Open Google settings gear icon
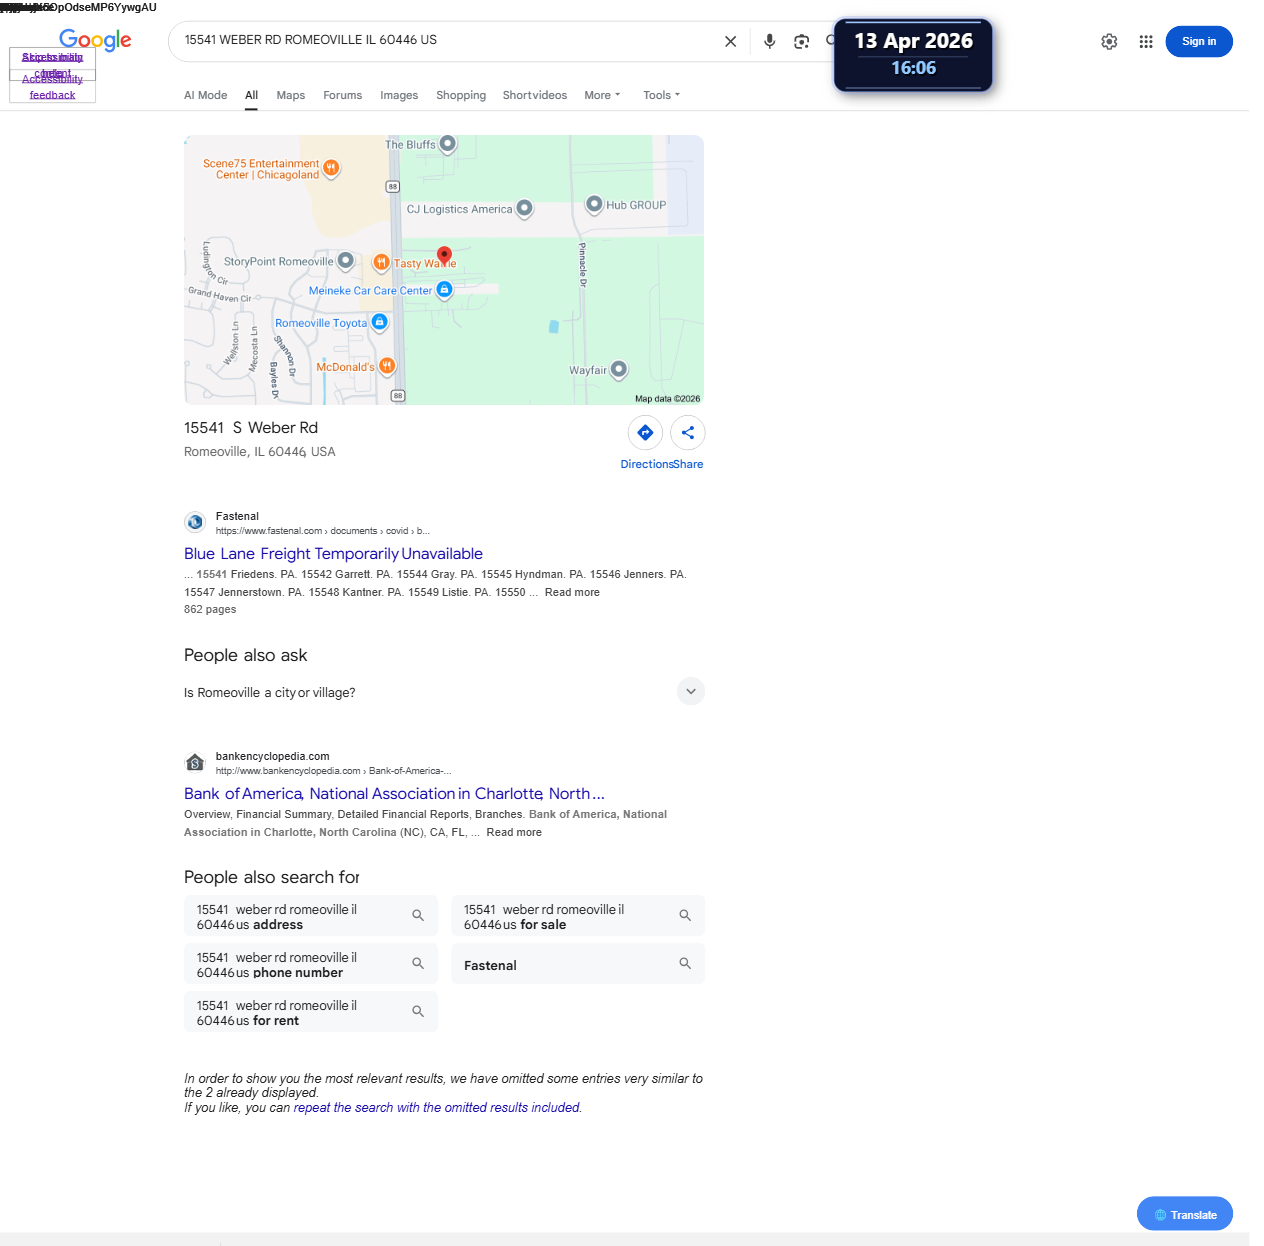 click(x=1109, y=41)
